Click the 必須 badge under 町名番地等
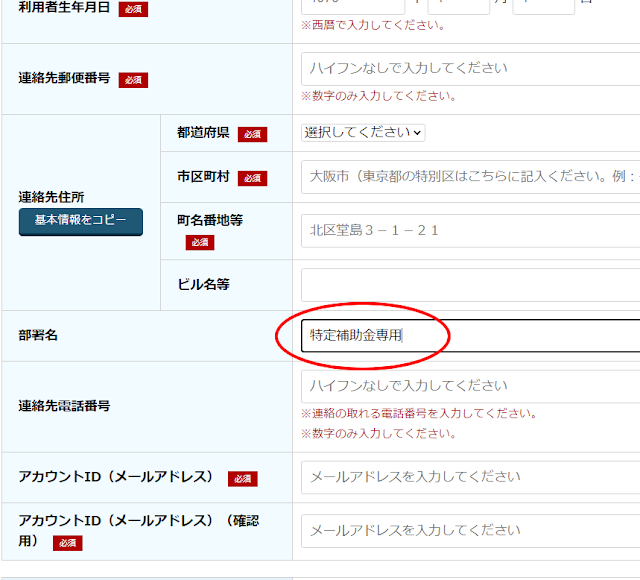 coord(200,242)
